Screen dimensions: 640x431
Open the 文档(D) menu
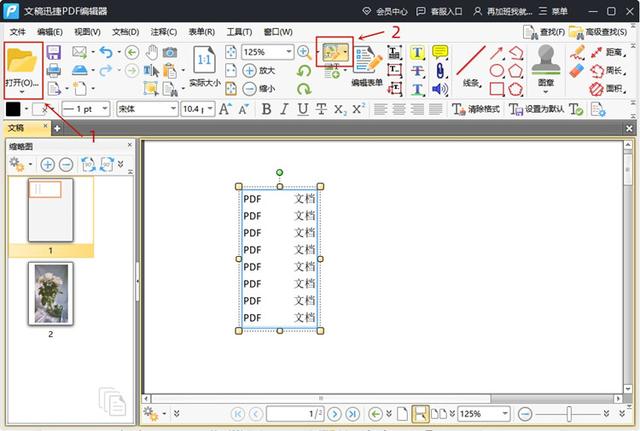click(126, 32)
